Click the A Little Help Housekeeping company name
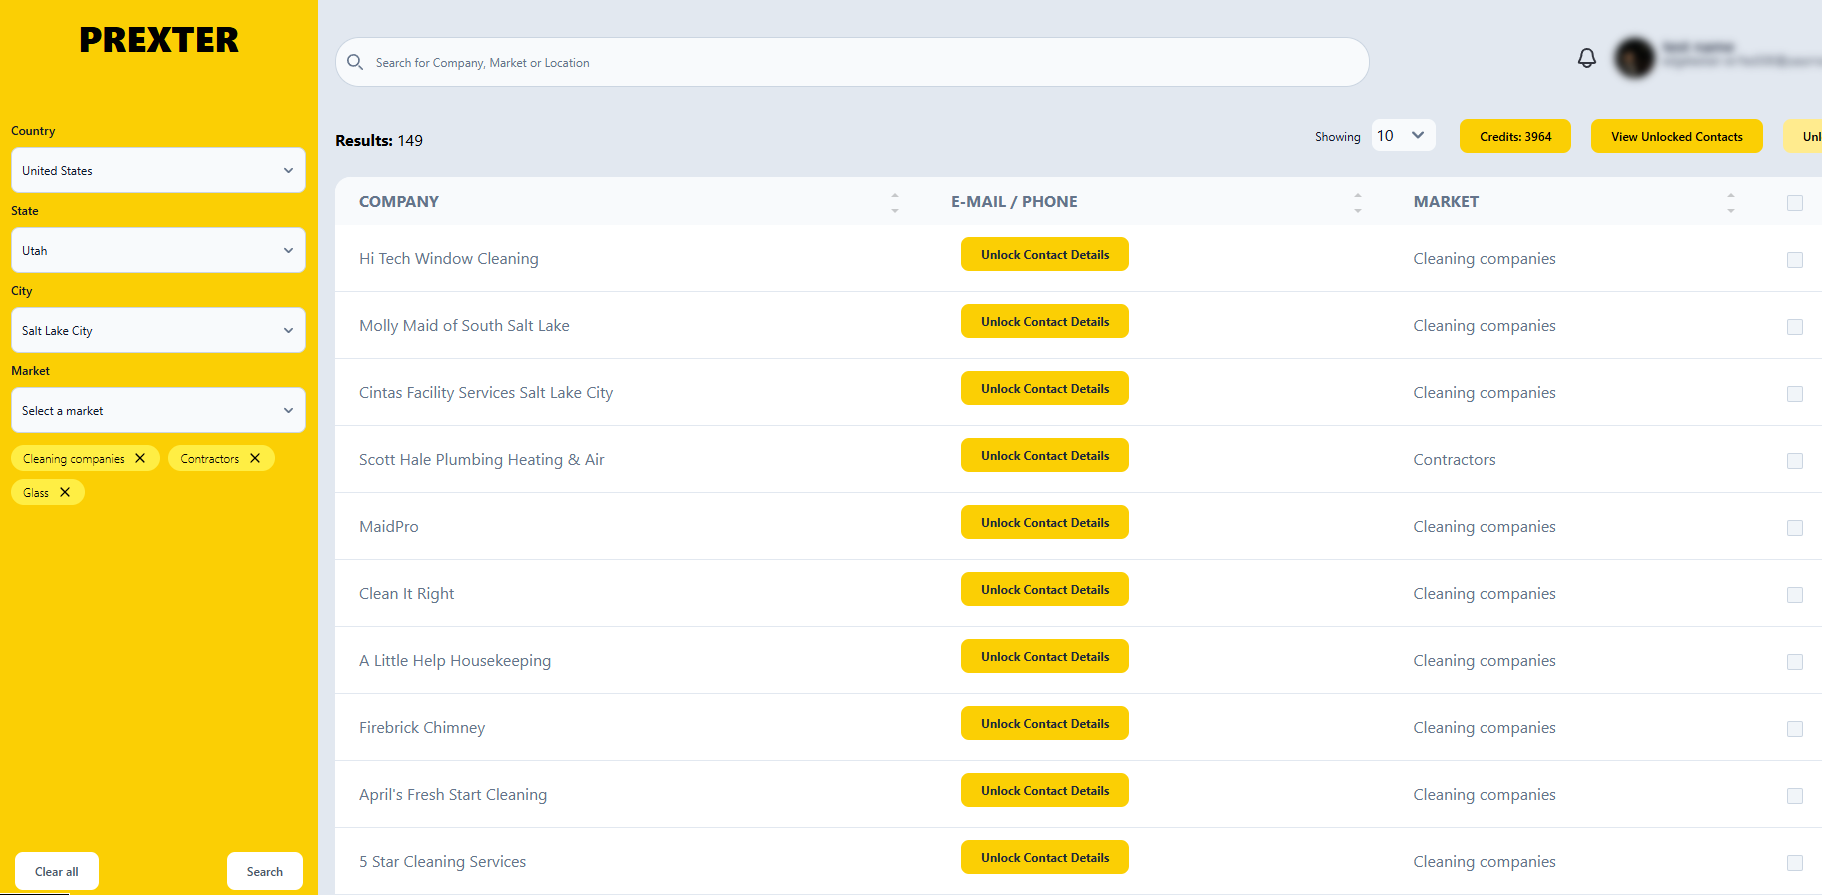This screenshot has height=895, width=1822. pos(455,660)
